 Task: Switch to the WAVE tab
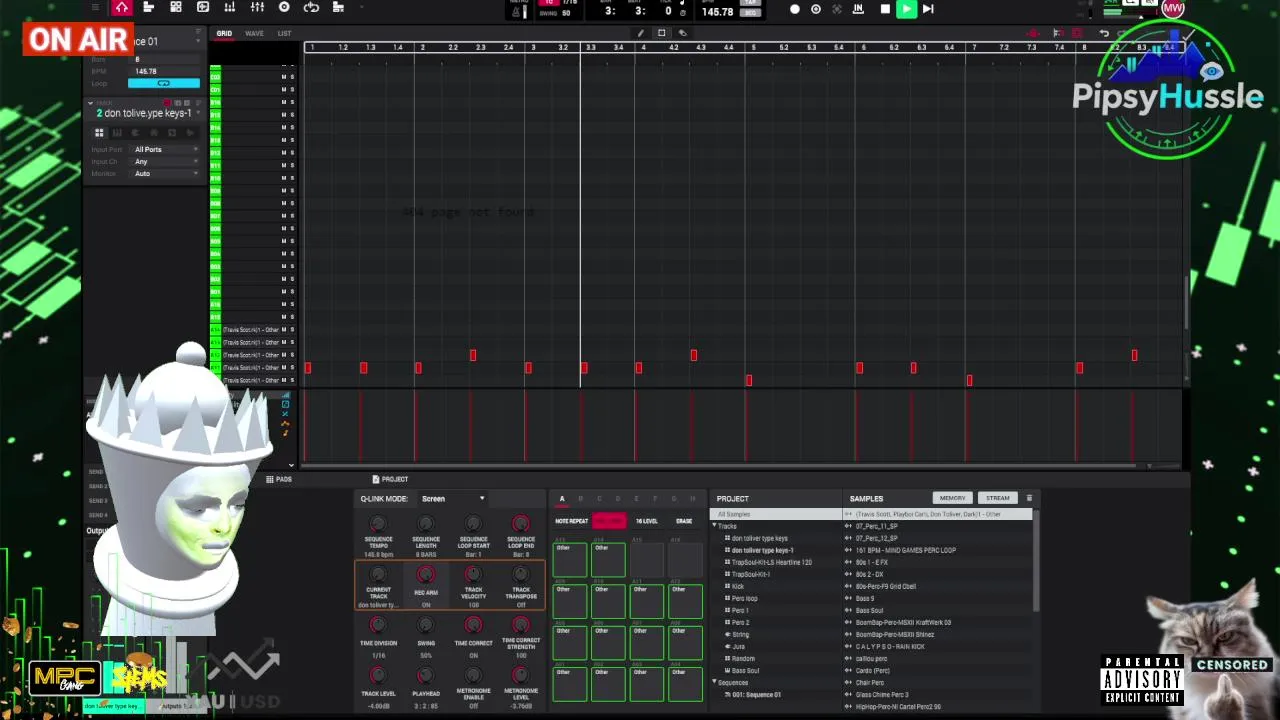click(255, 34)
